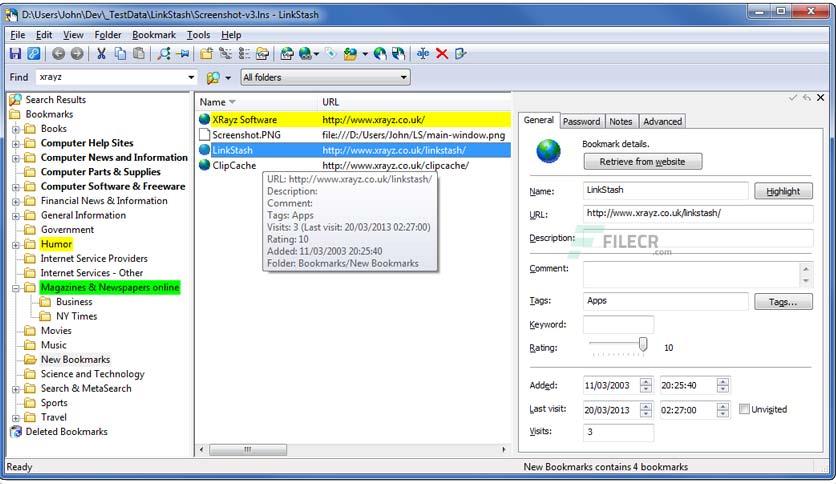Screen dimensions: 836x484
Task: Expand the Books folder node
Action: [16, 129]
